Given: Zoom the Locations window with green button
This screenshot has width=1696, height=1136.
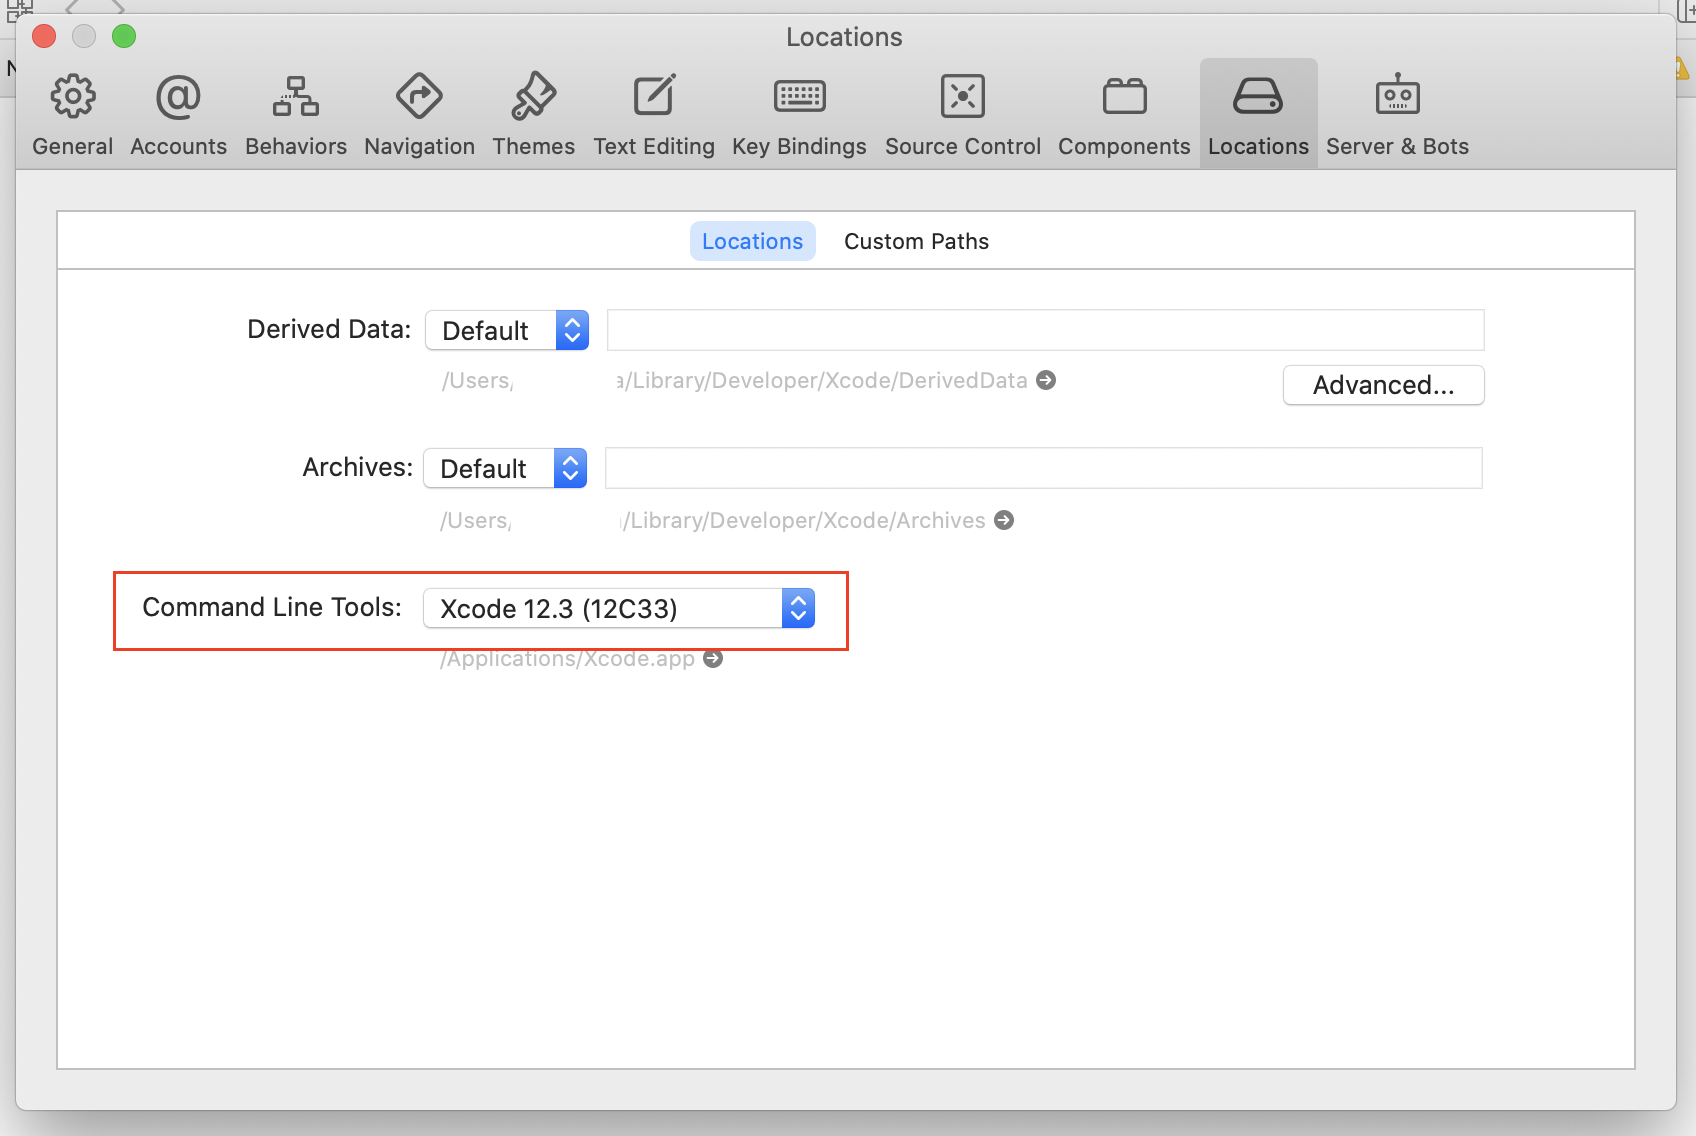Looking at the screenshot, I should [x=124, y=37].
